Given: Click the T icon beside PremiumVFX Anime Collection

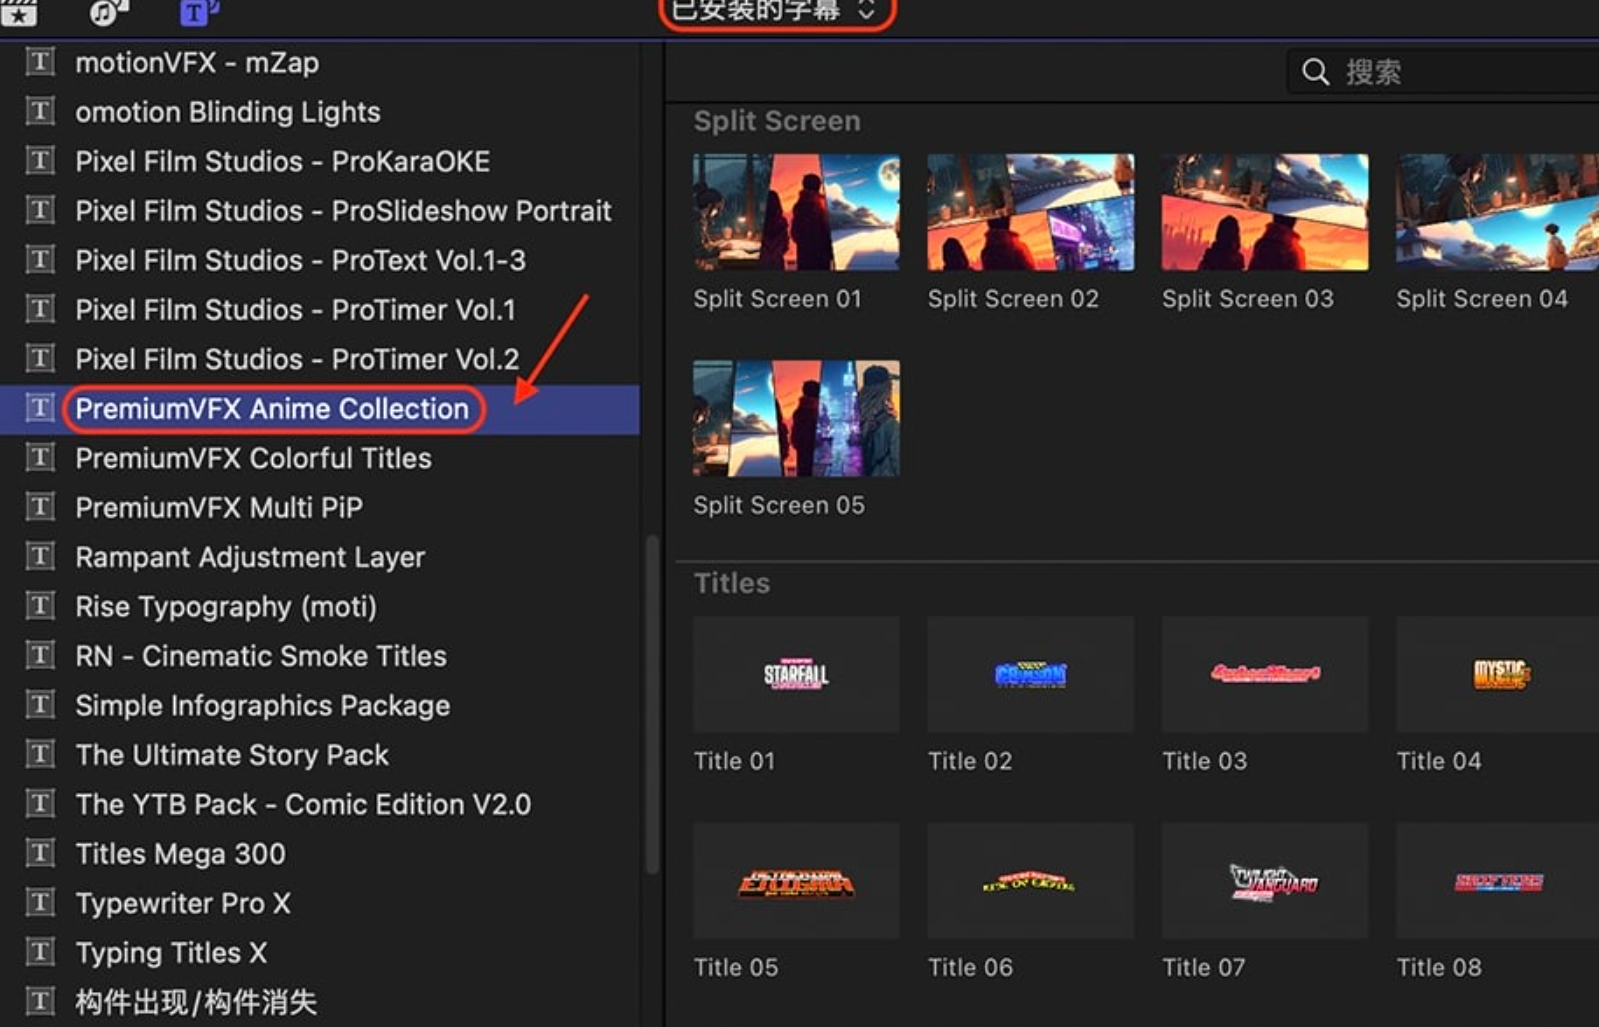Looking at the screenshot, I should tap(39, 408).
